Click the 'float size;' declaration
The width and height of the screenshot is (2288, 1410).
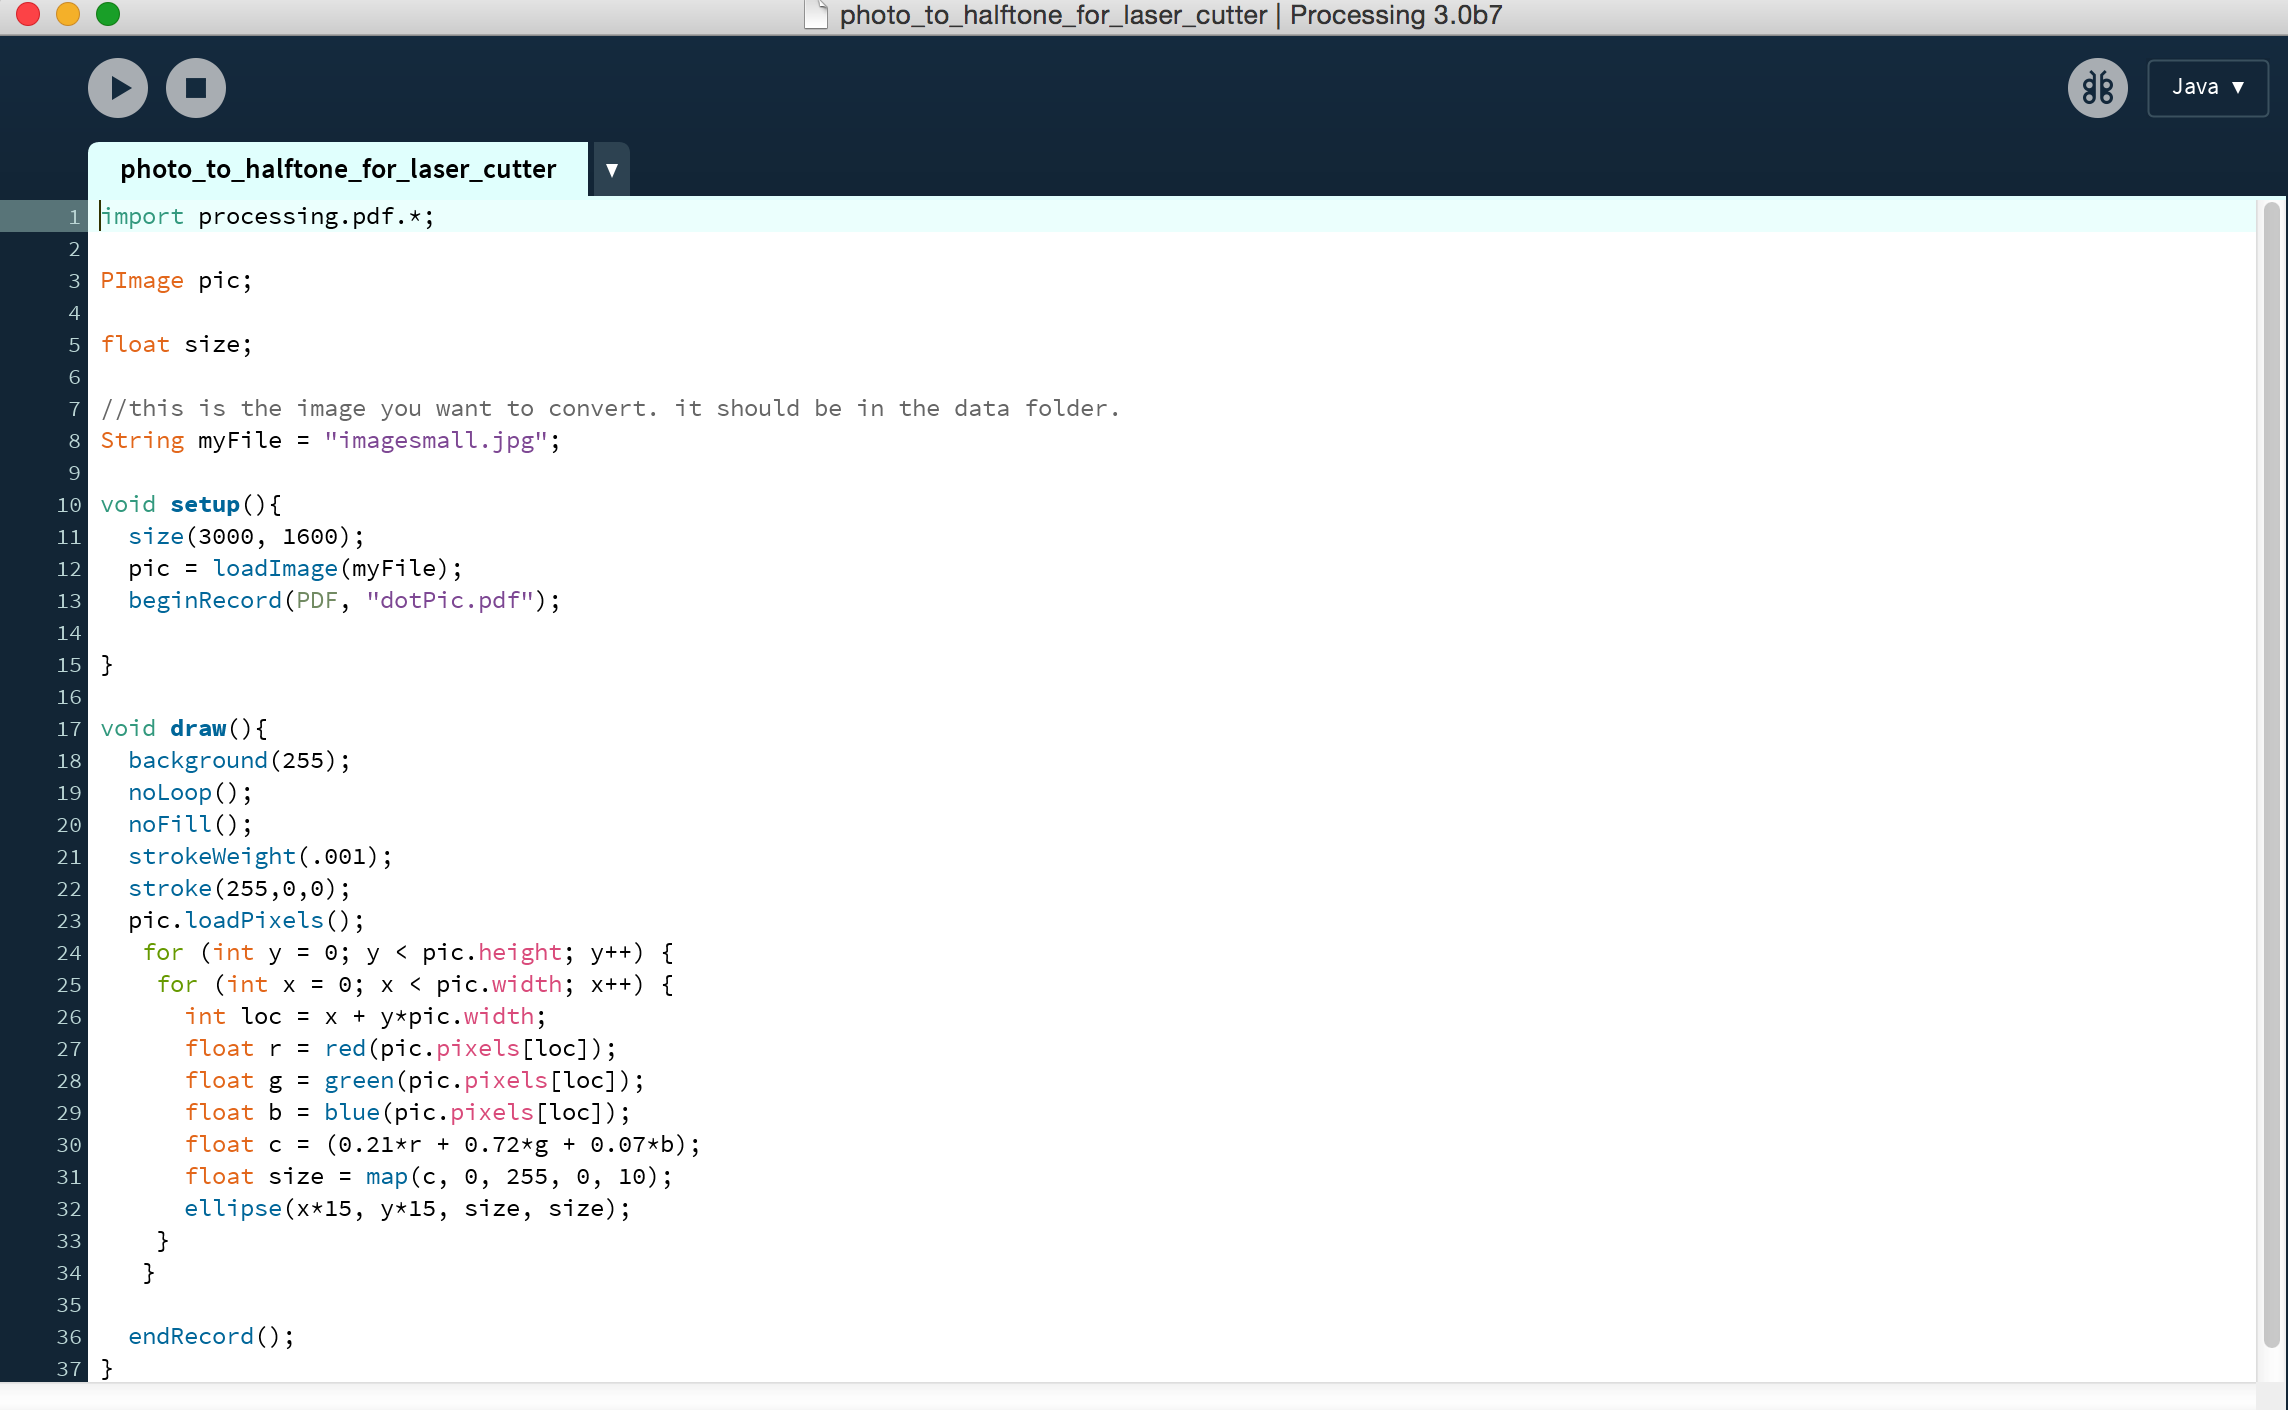tap(176, 344)
